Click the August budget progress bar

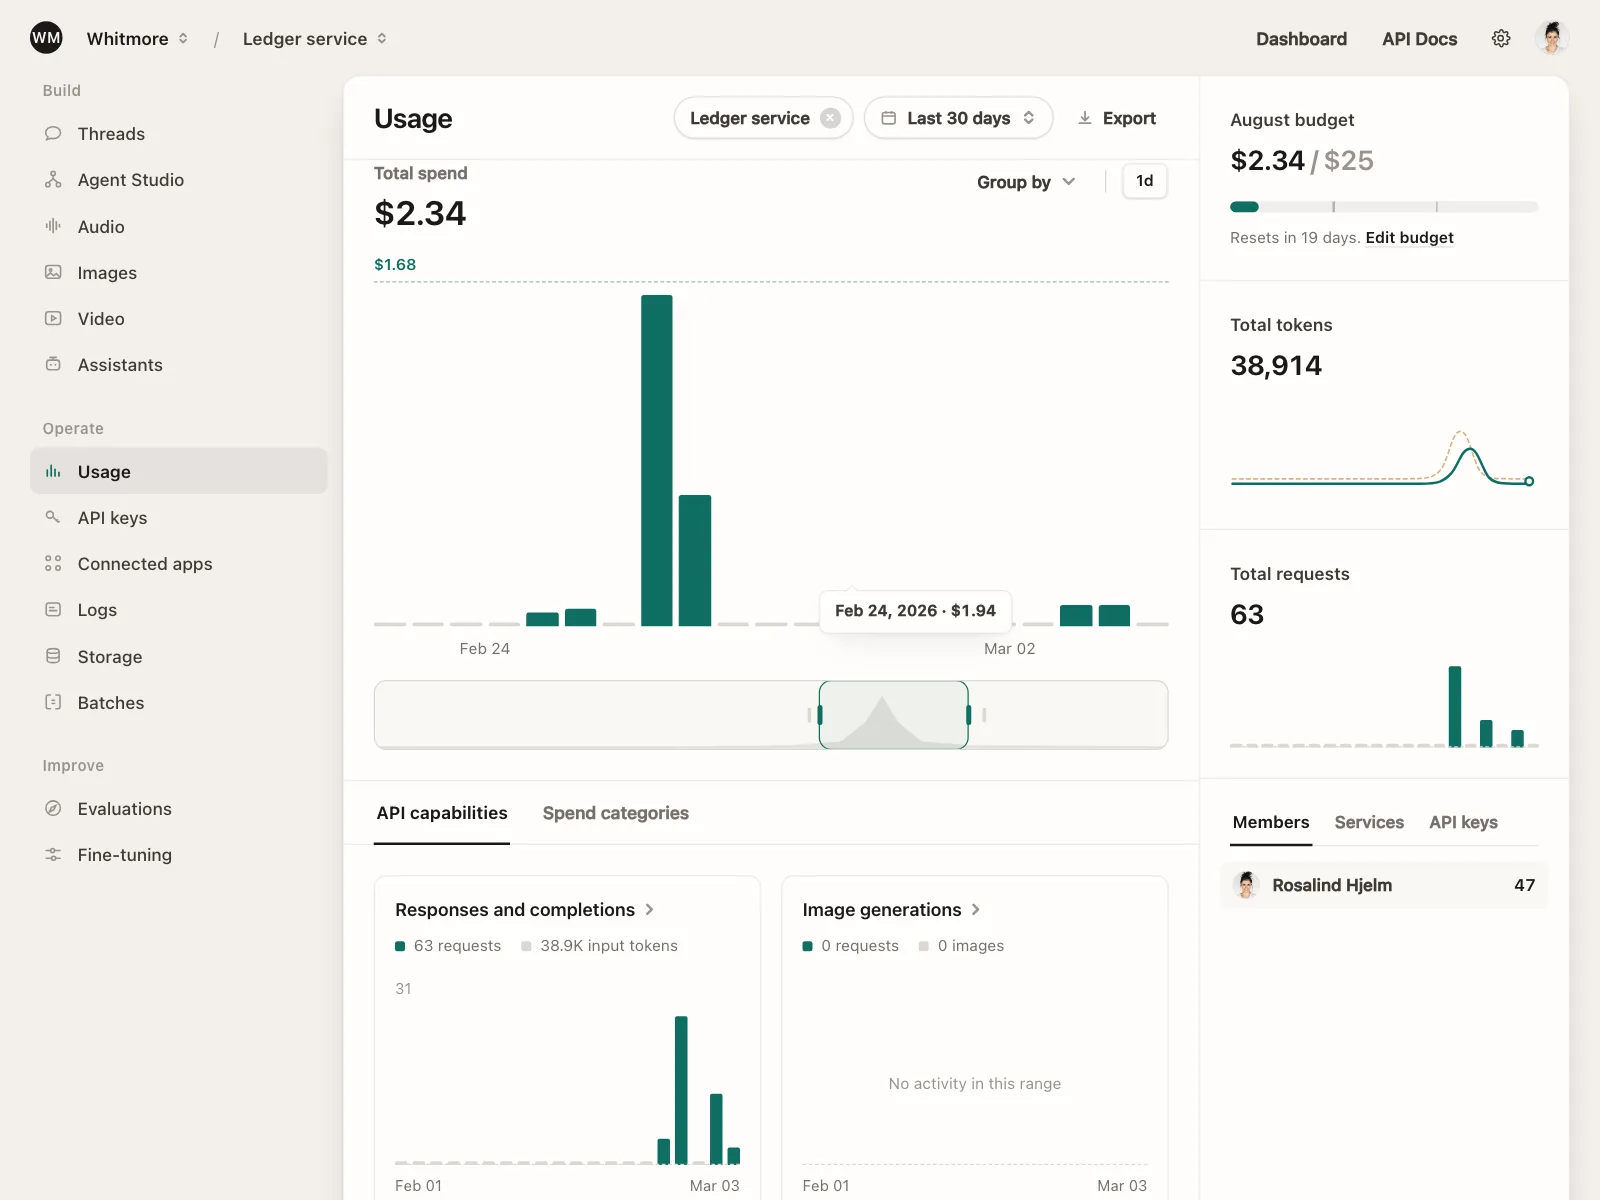1384,207
